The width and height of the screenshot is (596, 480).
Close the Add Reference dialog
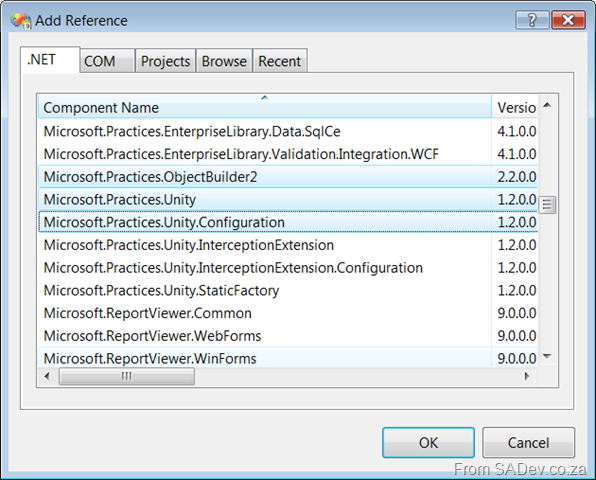click(568, 20)
